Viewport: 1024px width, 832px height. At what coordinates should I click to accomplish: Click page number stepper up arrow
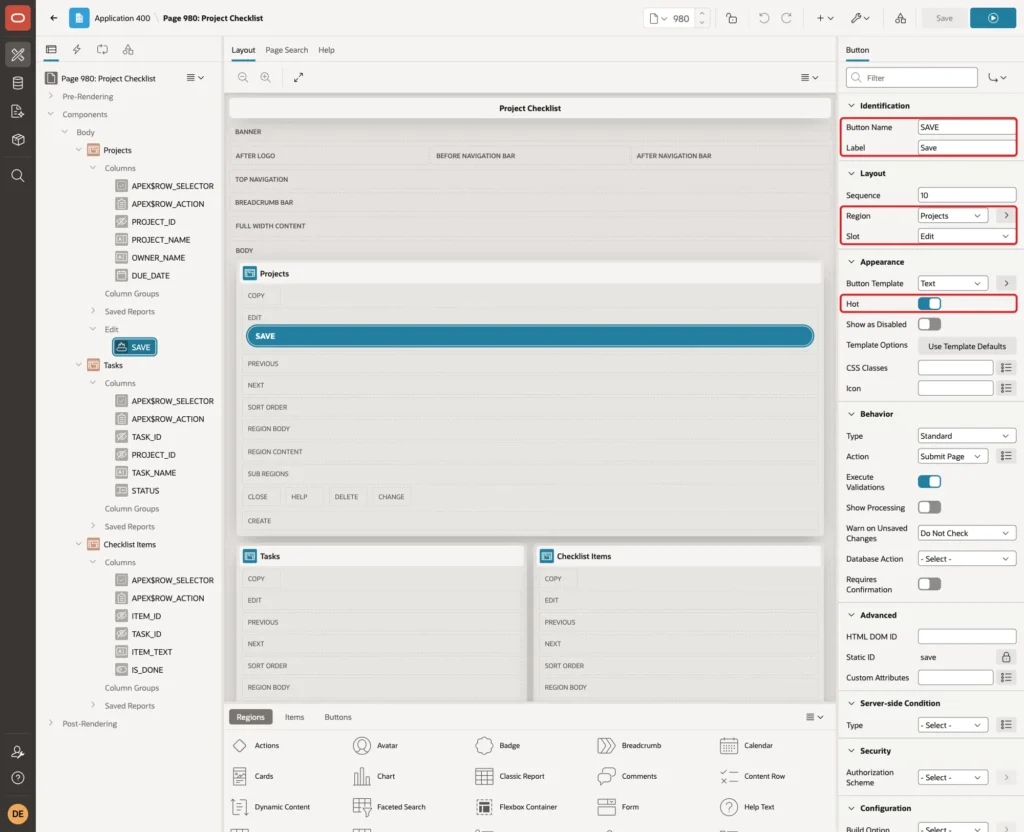pyautogui.click(x=701, y=13)
